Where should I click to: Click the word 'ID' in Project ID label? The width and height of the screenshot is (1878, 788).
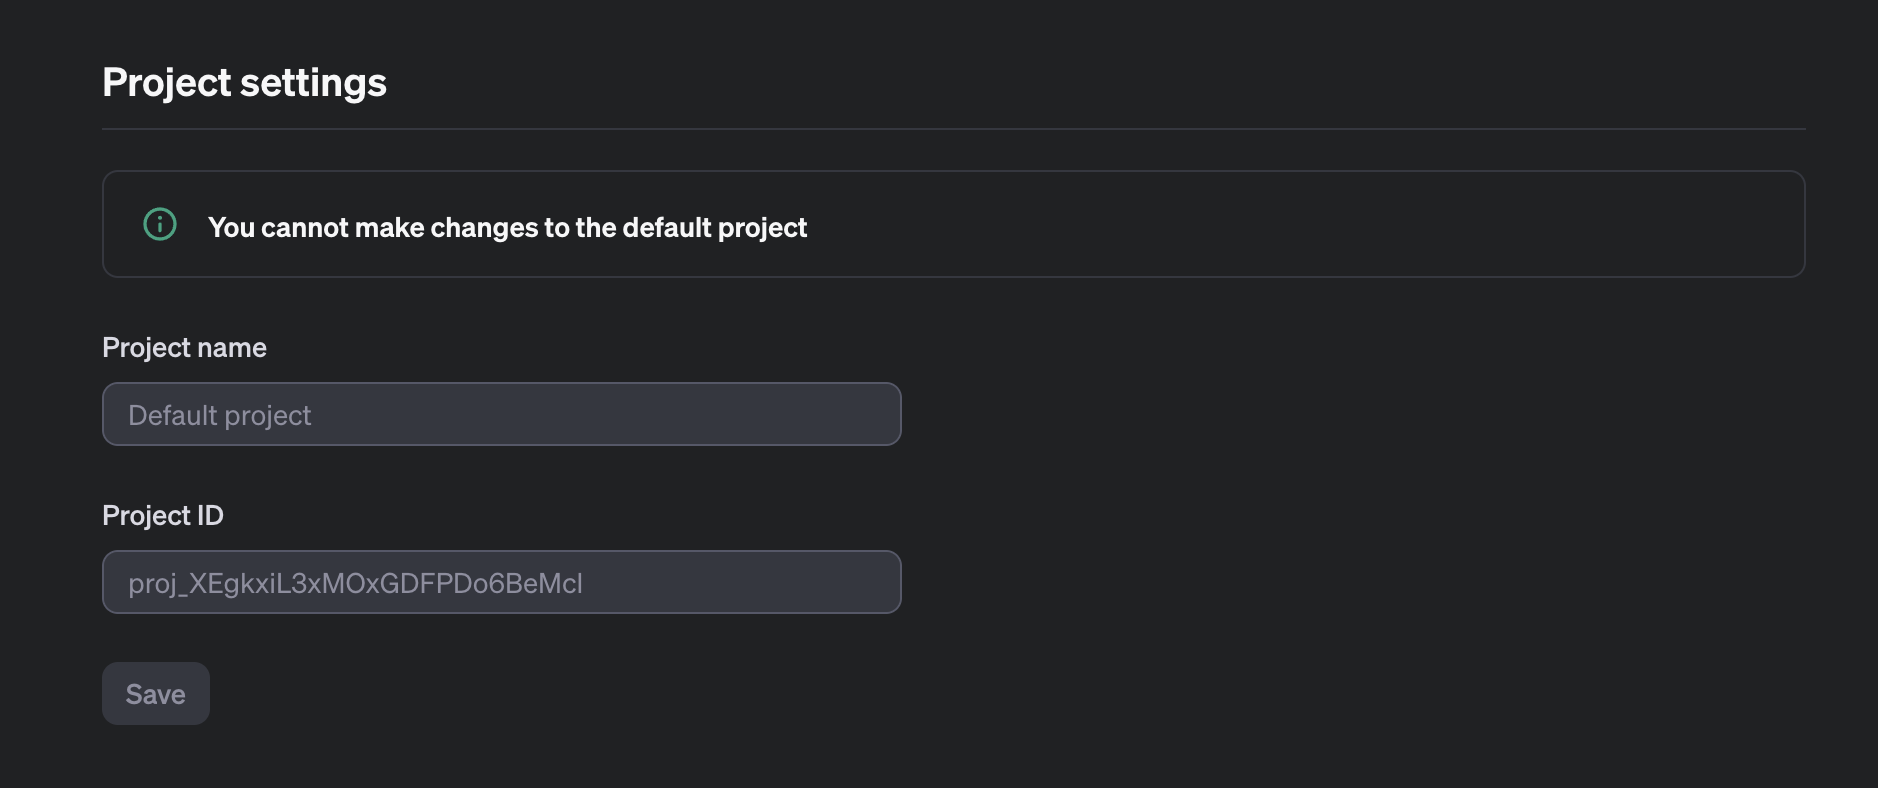click(210, 516)
